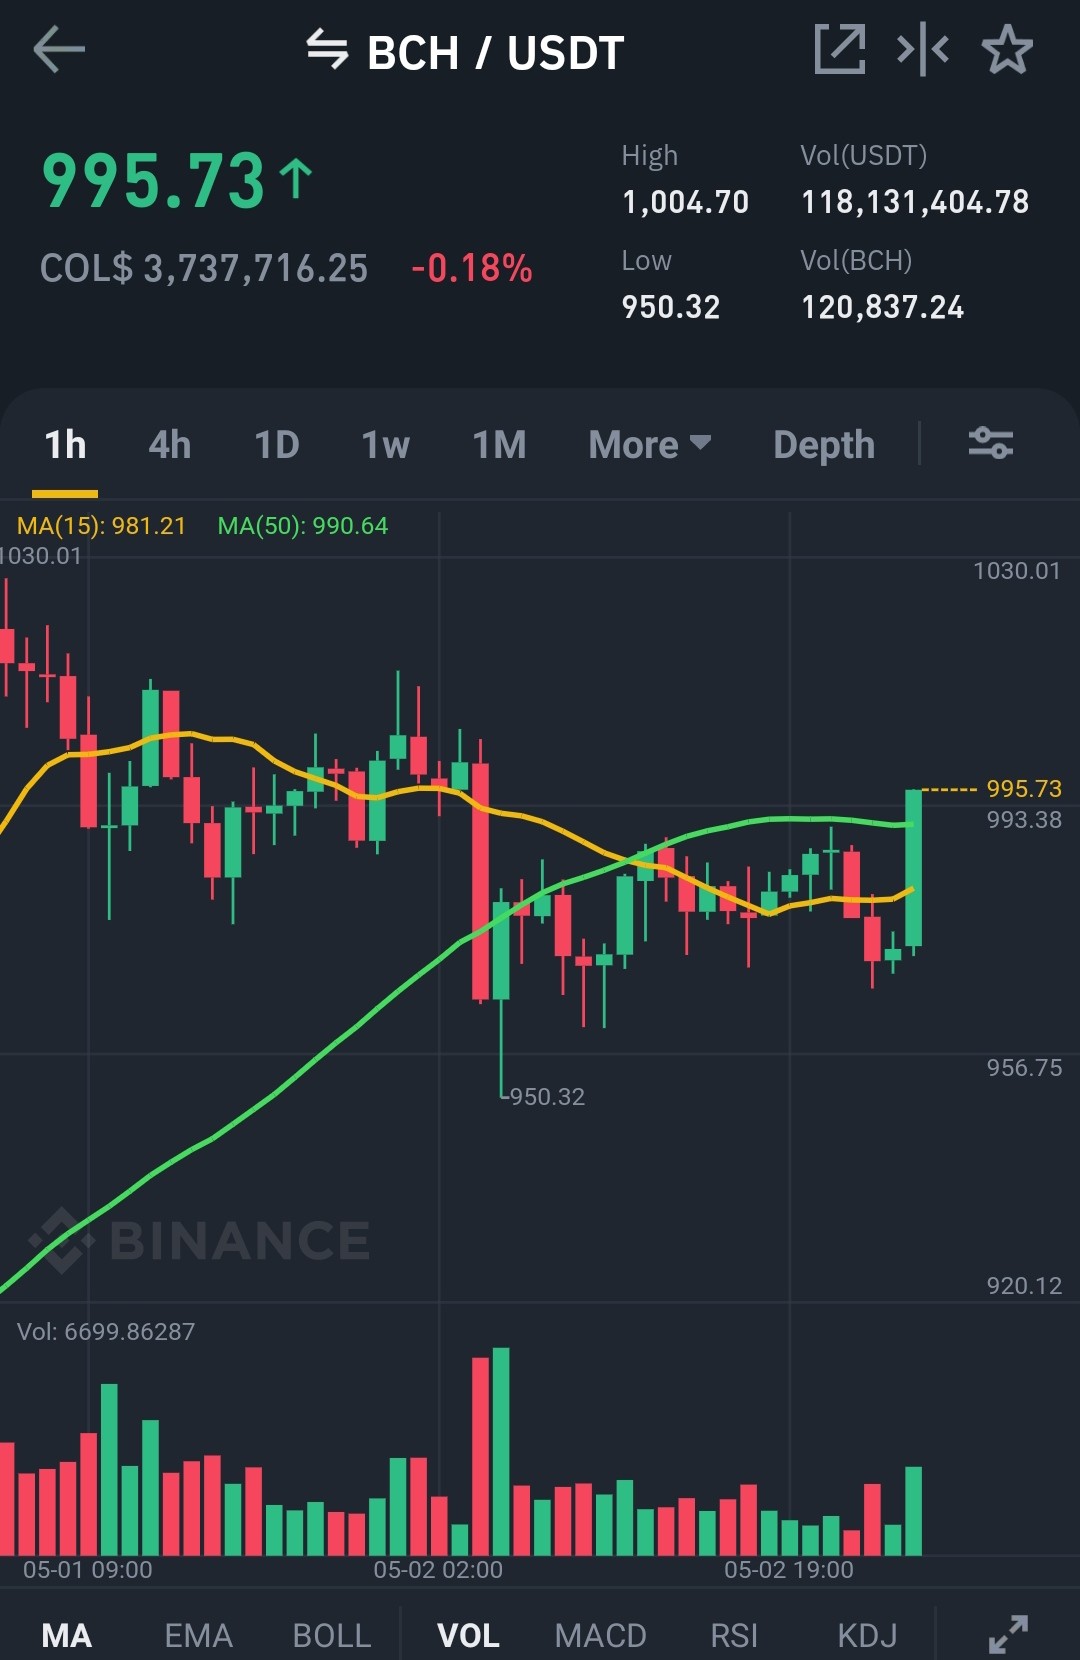The height and width of the screenshot is (1660, 1080).
Task: Expand chart to fullscreen
Action: pyautogui.click(x=1008, y=1635)
